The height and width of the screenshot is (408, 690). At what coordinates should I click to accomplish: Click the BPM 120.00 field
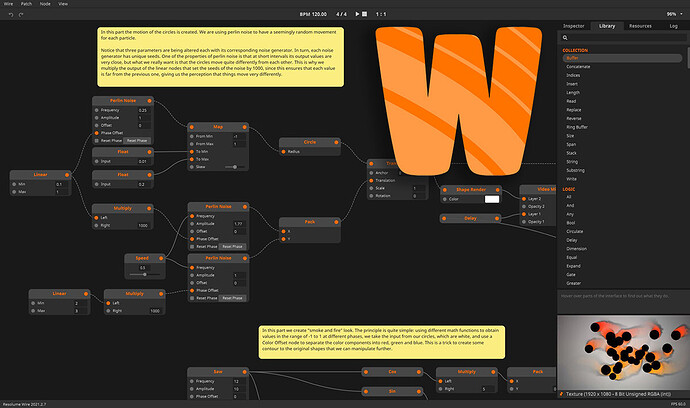313,14
